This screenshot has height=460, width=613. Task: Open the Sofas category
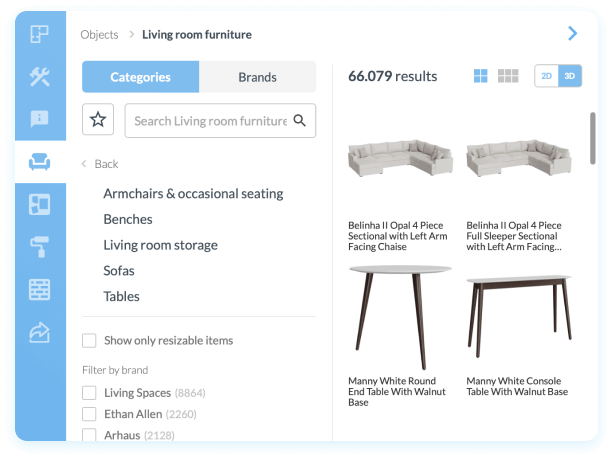click(119, 271)
